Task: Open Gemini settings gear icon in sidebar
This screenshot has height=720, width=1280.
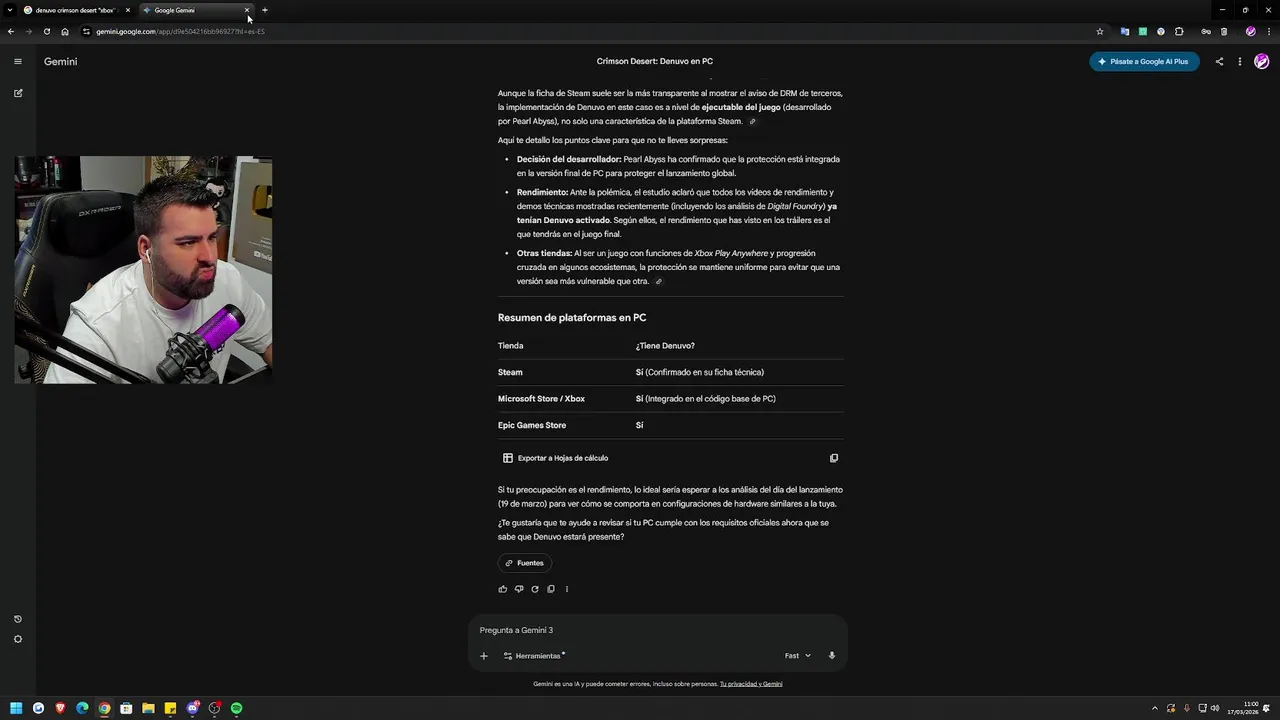Action: 17,639
